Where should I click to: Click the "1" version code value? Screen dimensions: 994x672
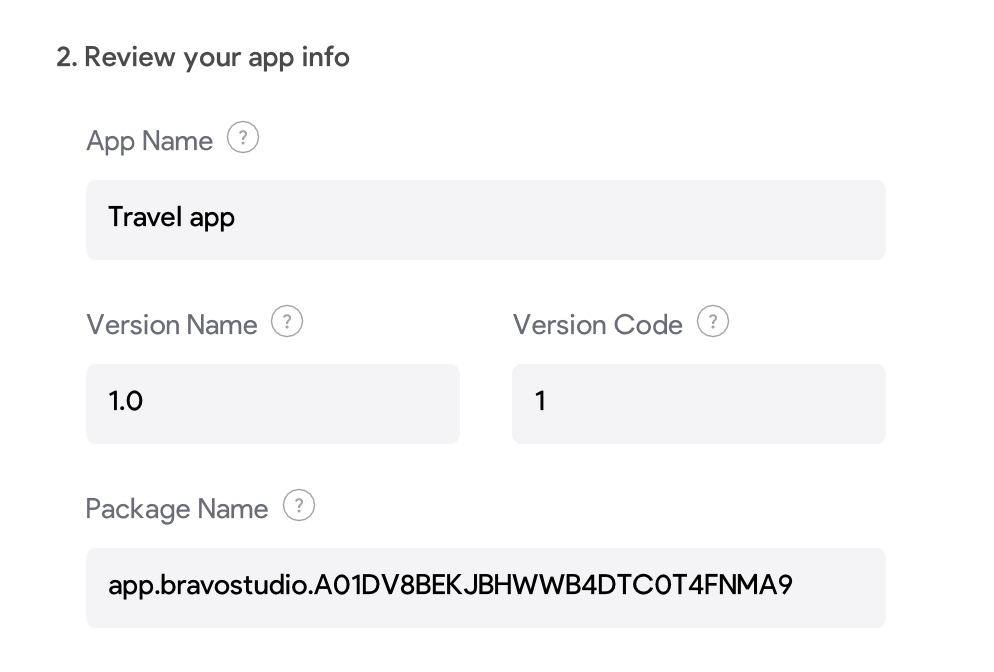541,401
